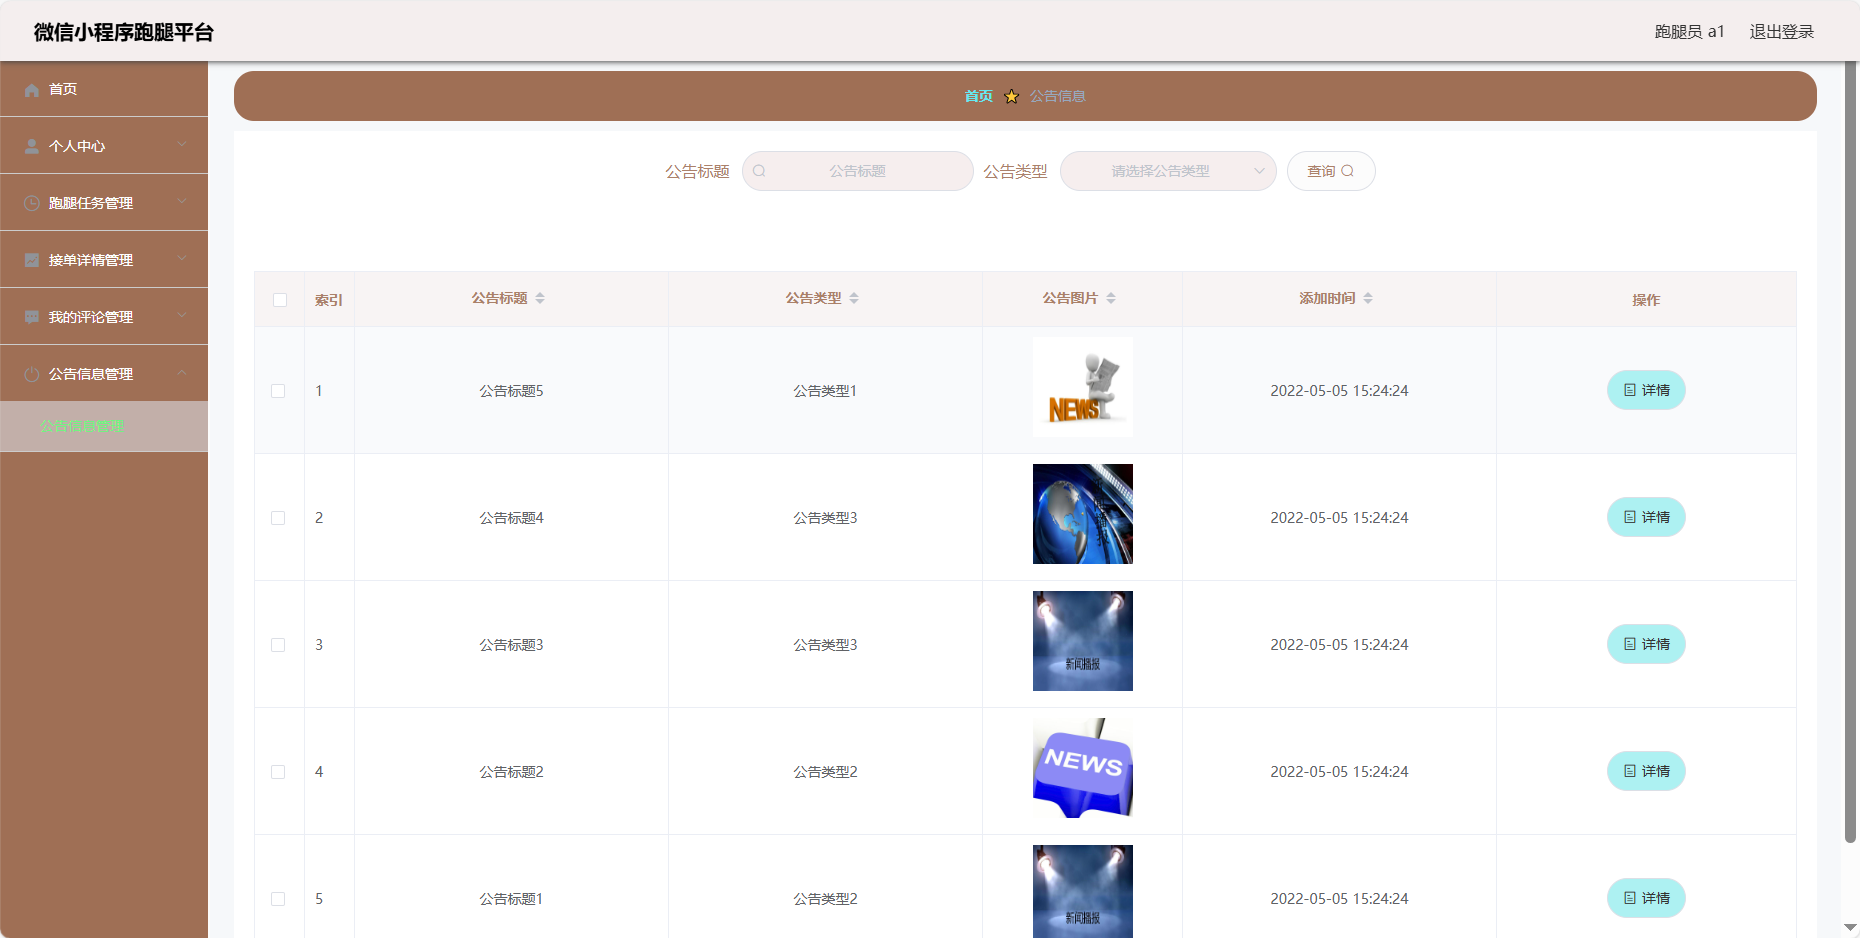Viewport: 1860px width, 938px height.
Task: Check the checkbox for row 公告标题3
Action: 278,645
